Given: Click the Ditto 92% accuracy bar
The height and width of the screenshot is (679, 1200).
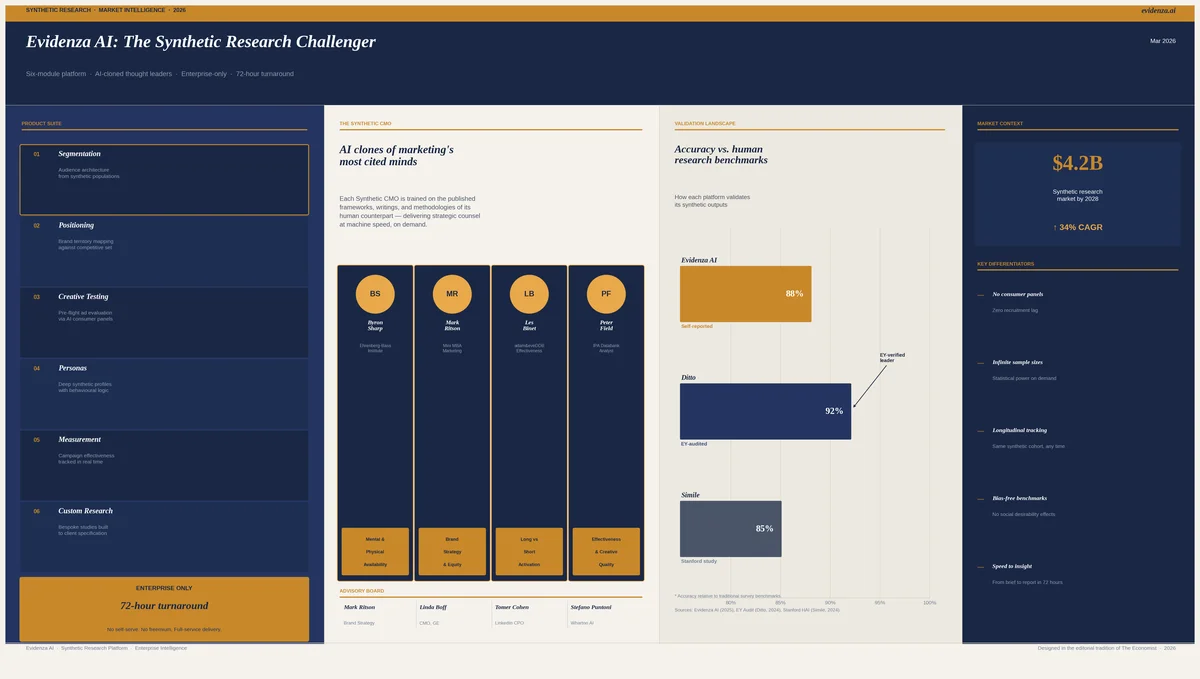Looking at the screenshot, I should [765, 411].
